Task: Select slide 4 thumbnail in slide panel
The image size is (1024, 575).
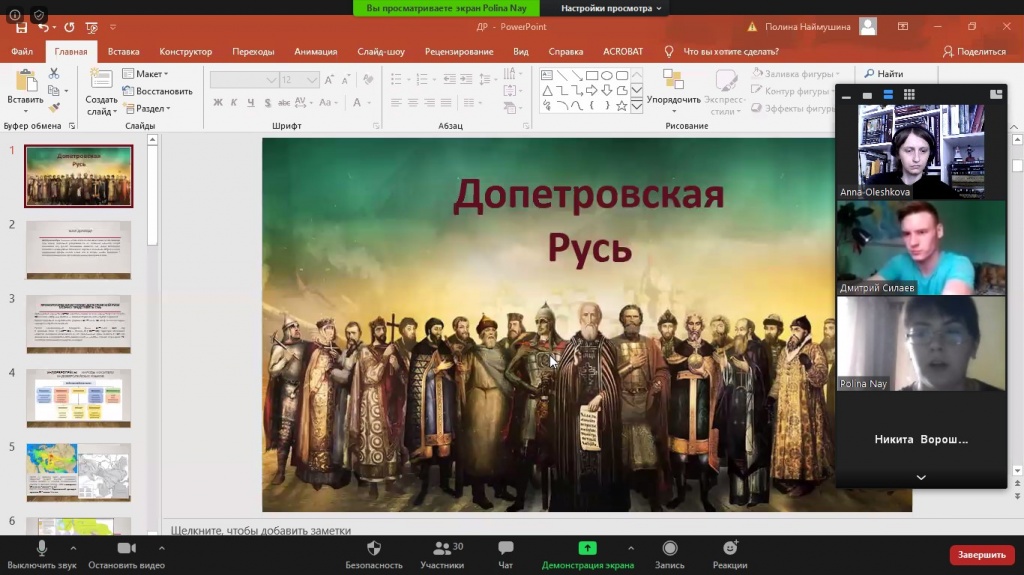Action: click(78, 398)
